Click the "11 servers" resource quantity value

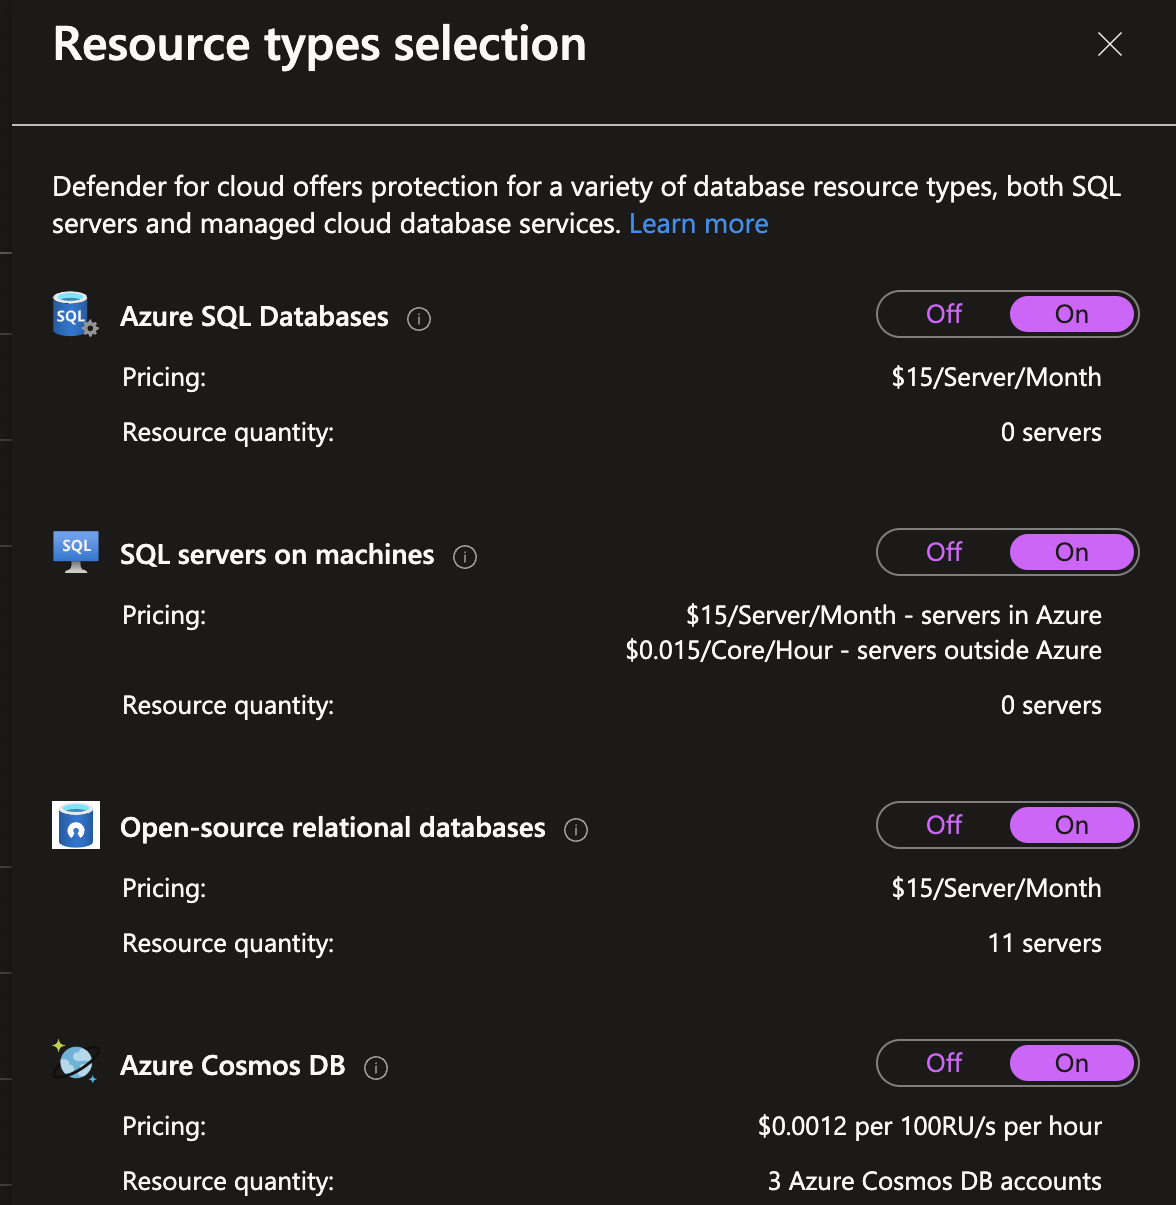pyautogui.click(x=1044, y=943)
